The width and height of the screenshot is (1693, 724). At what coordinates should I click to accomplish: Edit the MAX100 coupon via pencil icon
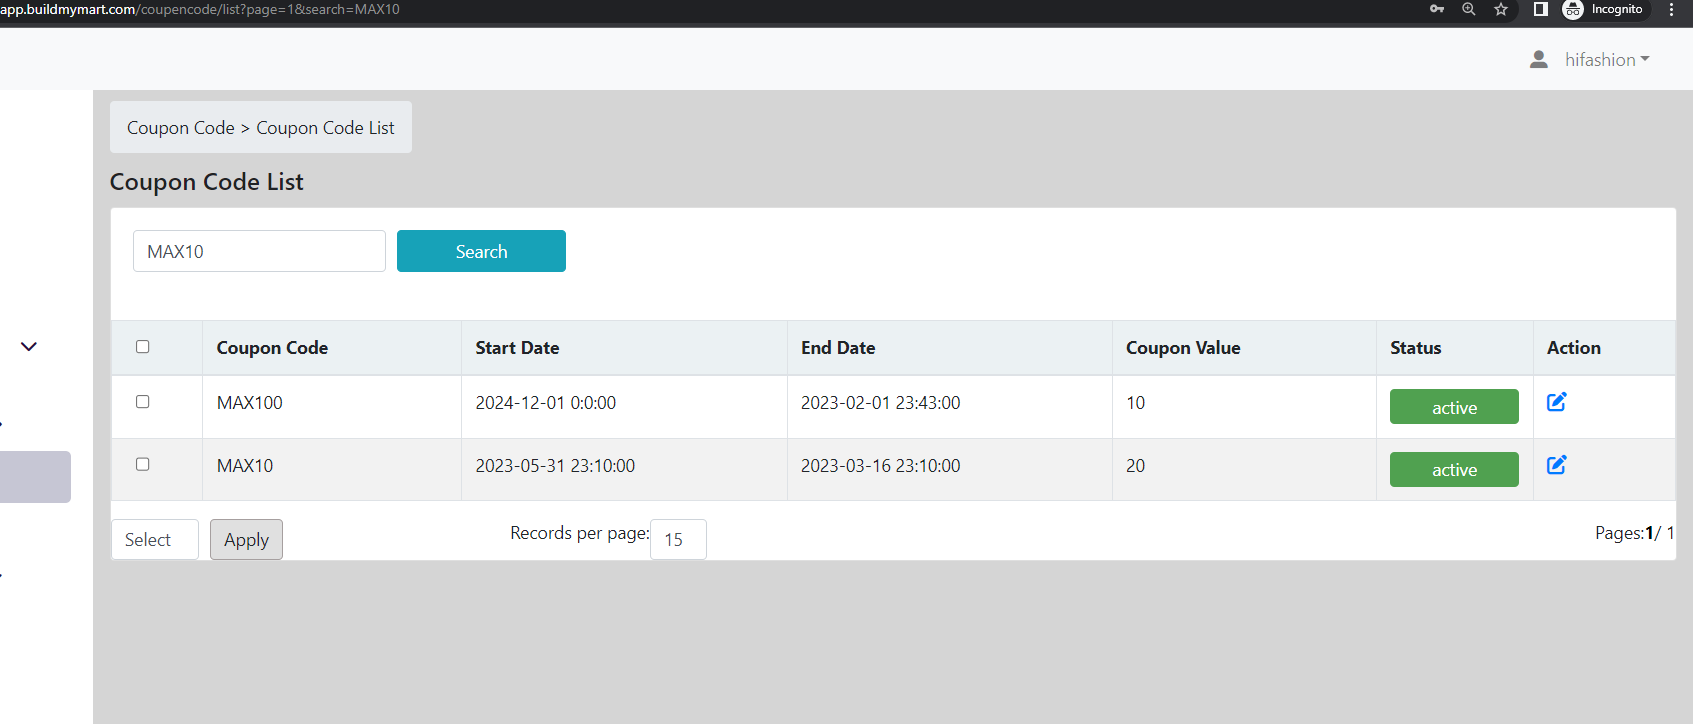[1557, 402]
